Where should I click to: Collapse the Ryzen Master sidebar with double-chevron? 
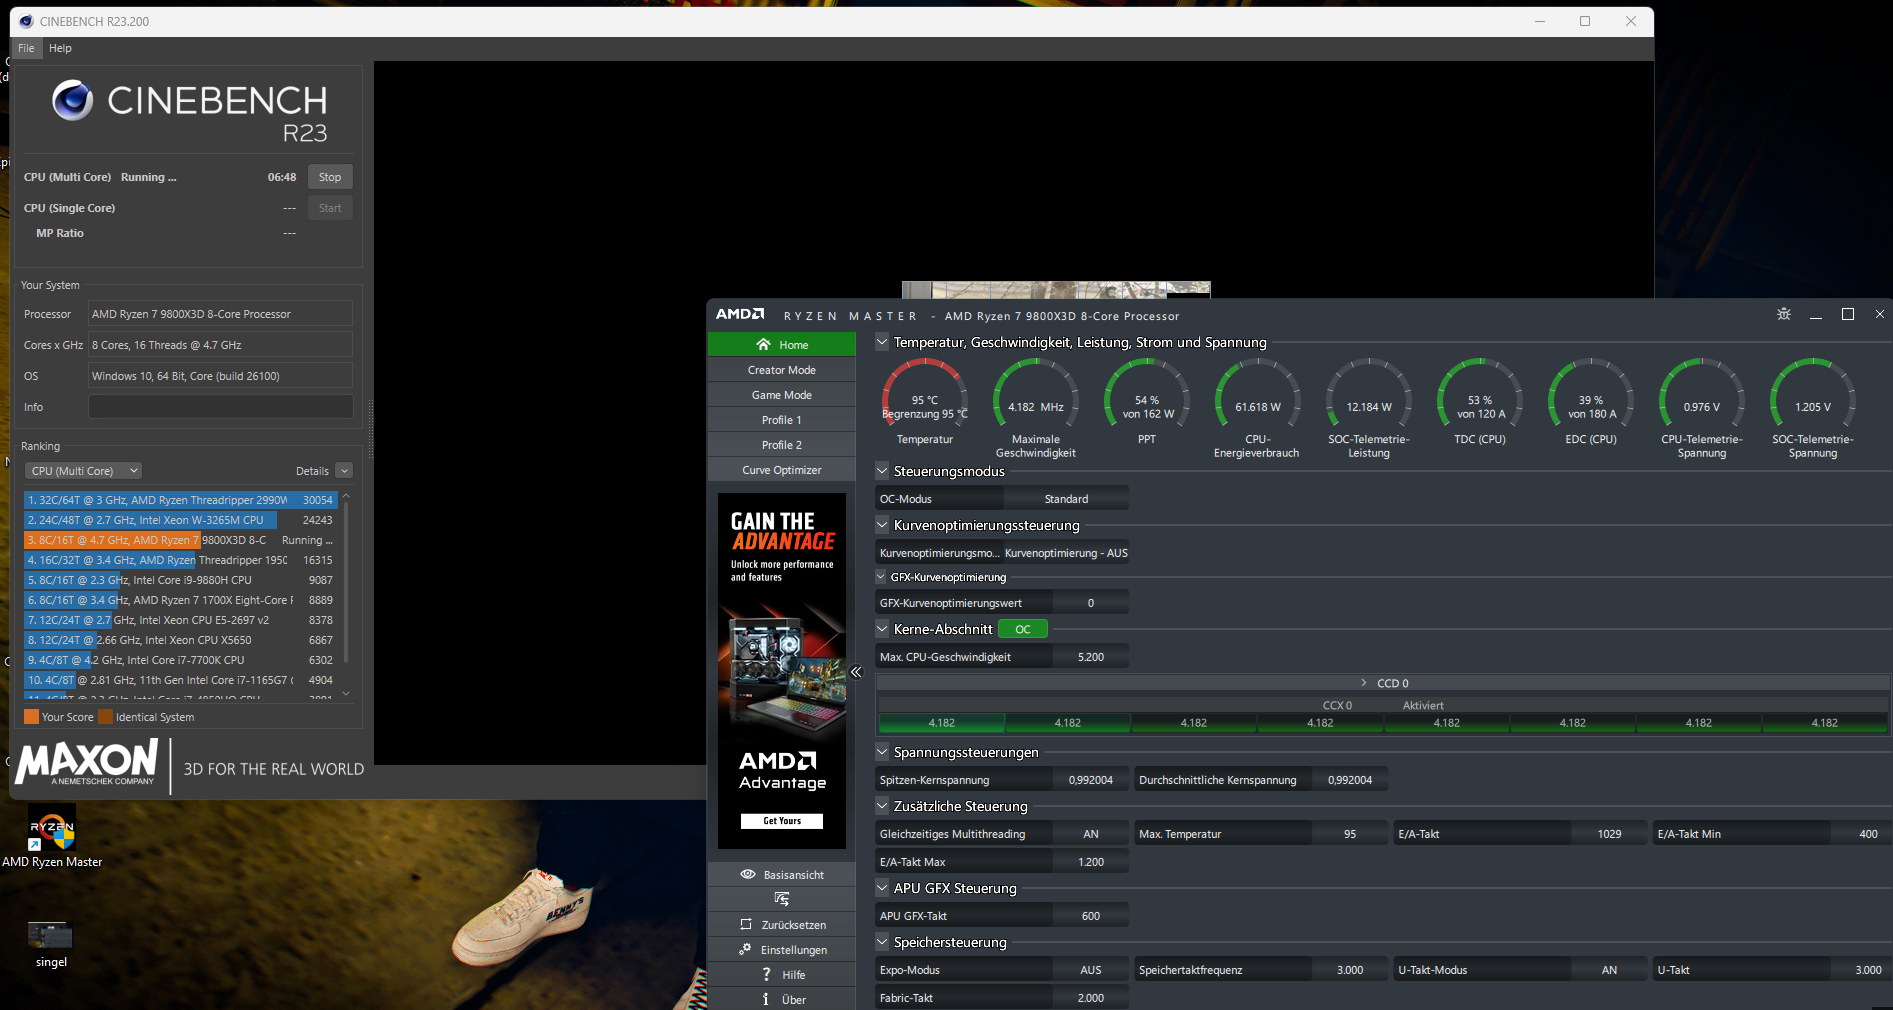pos(856,672)
